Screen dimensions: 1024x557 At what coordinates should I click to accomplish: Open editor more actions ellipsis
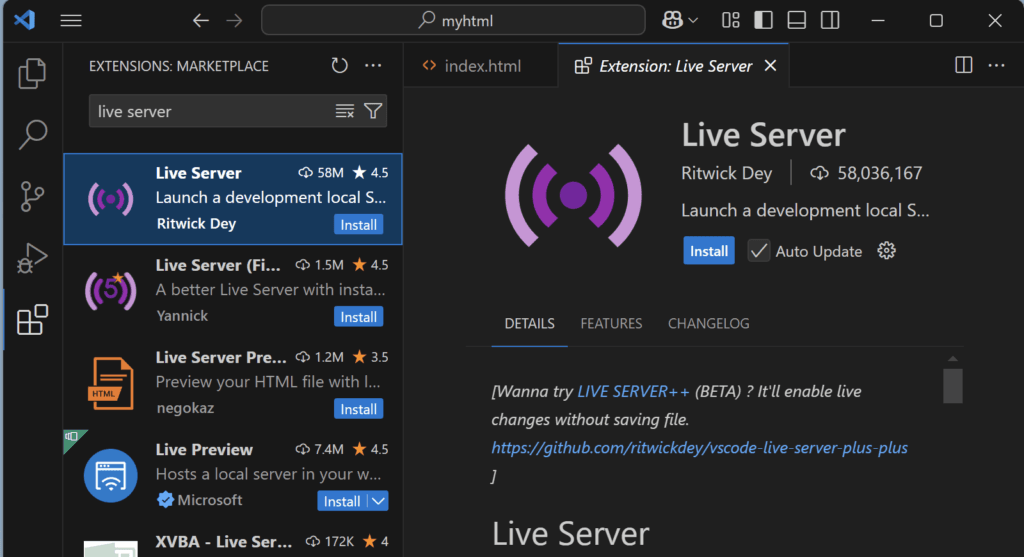click(x=997, y=65)
